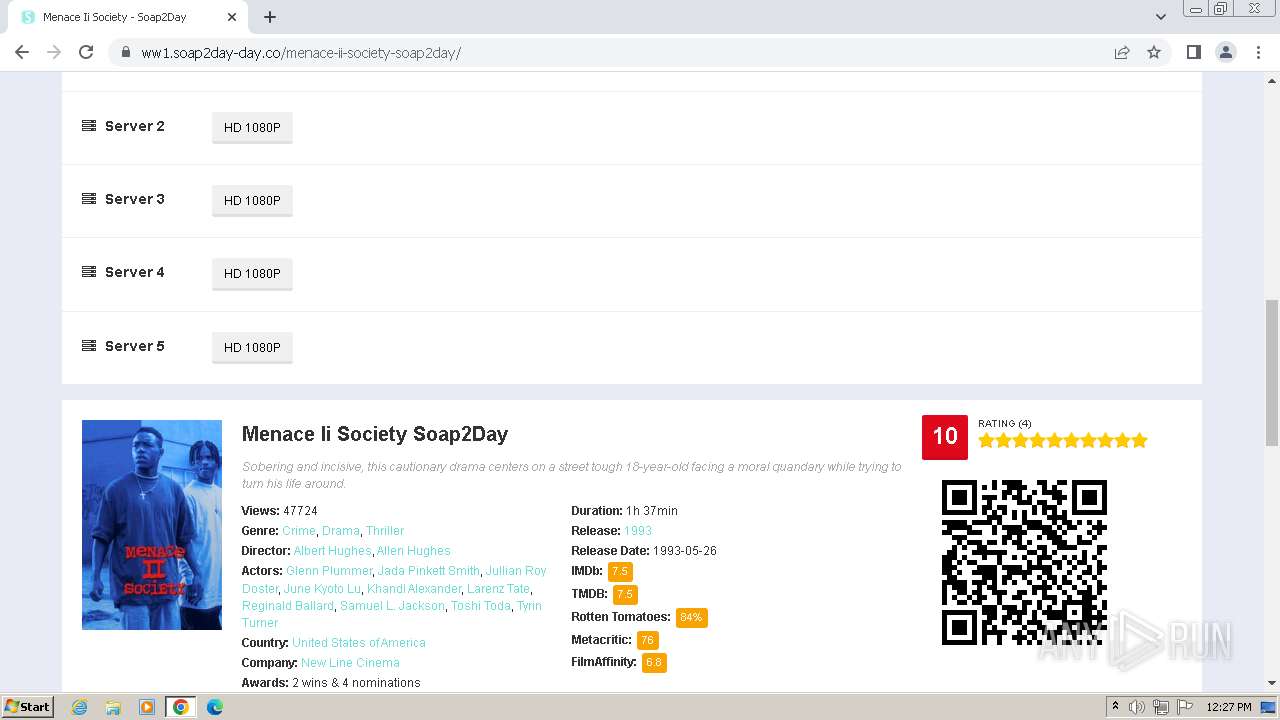This screenshot has width=1280, height=720.
Task: Go back with the browser back arrow
Action: (22, 52)
